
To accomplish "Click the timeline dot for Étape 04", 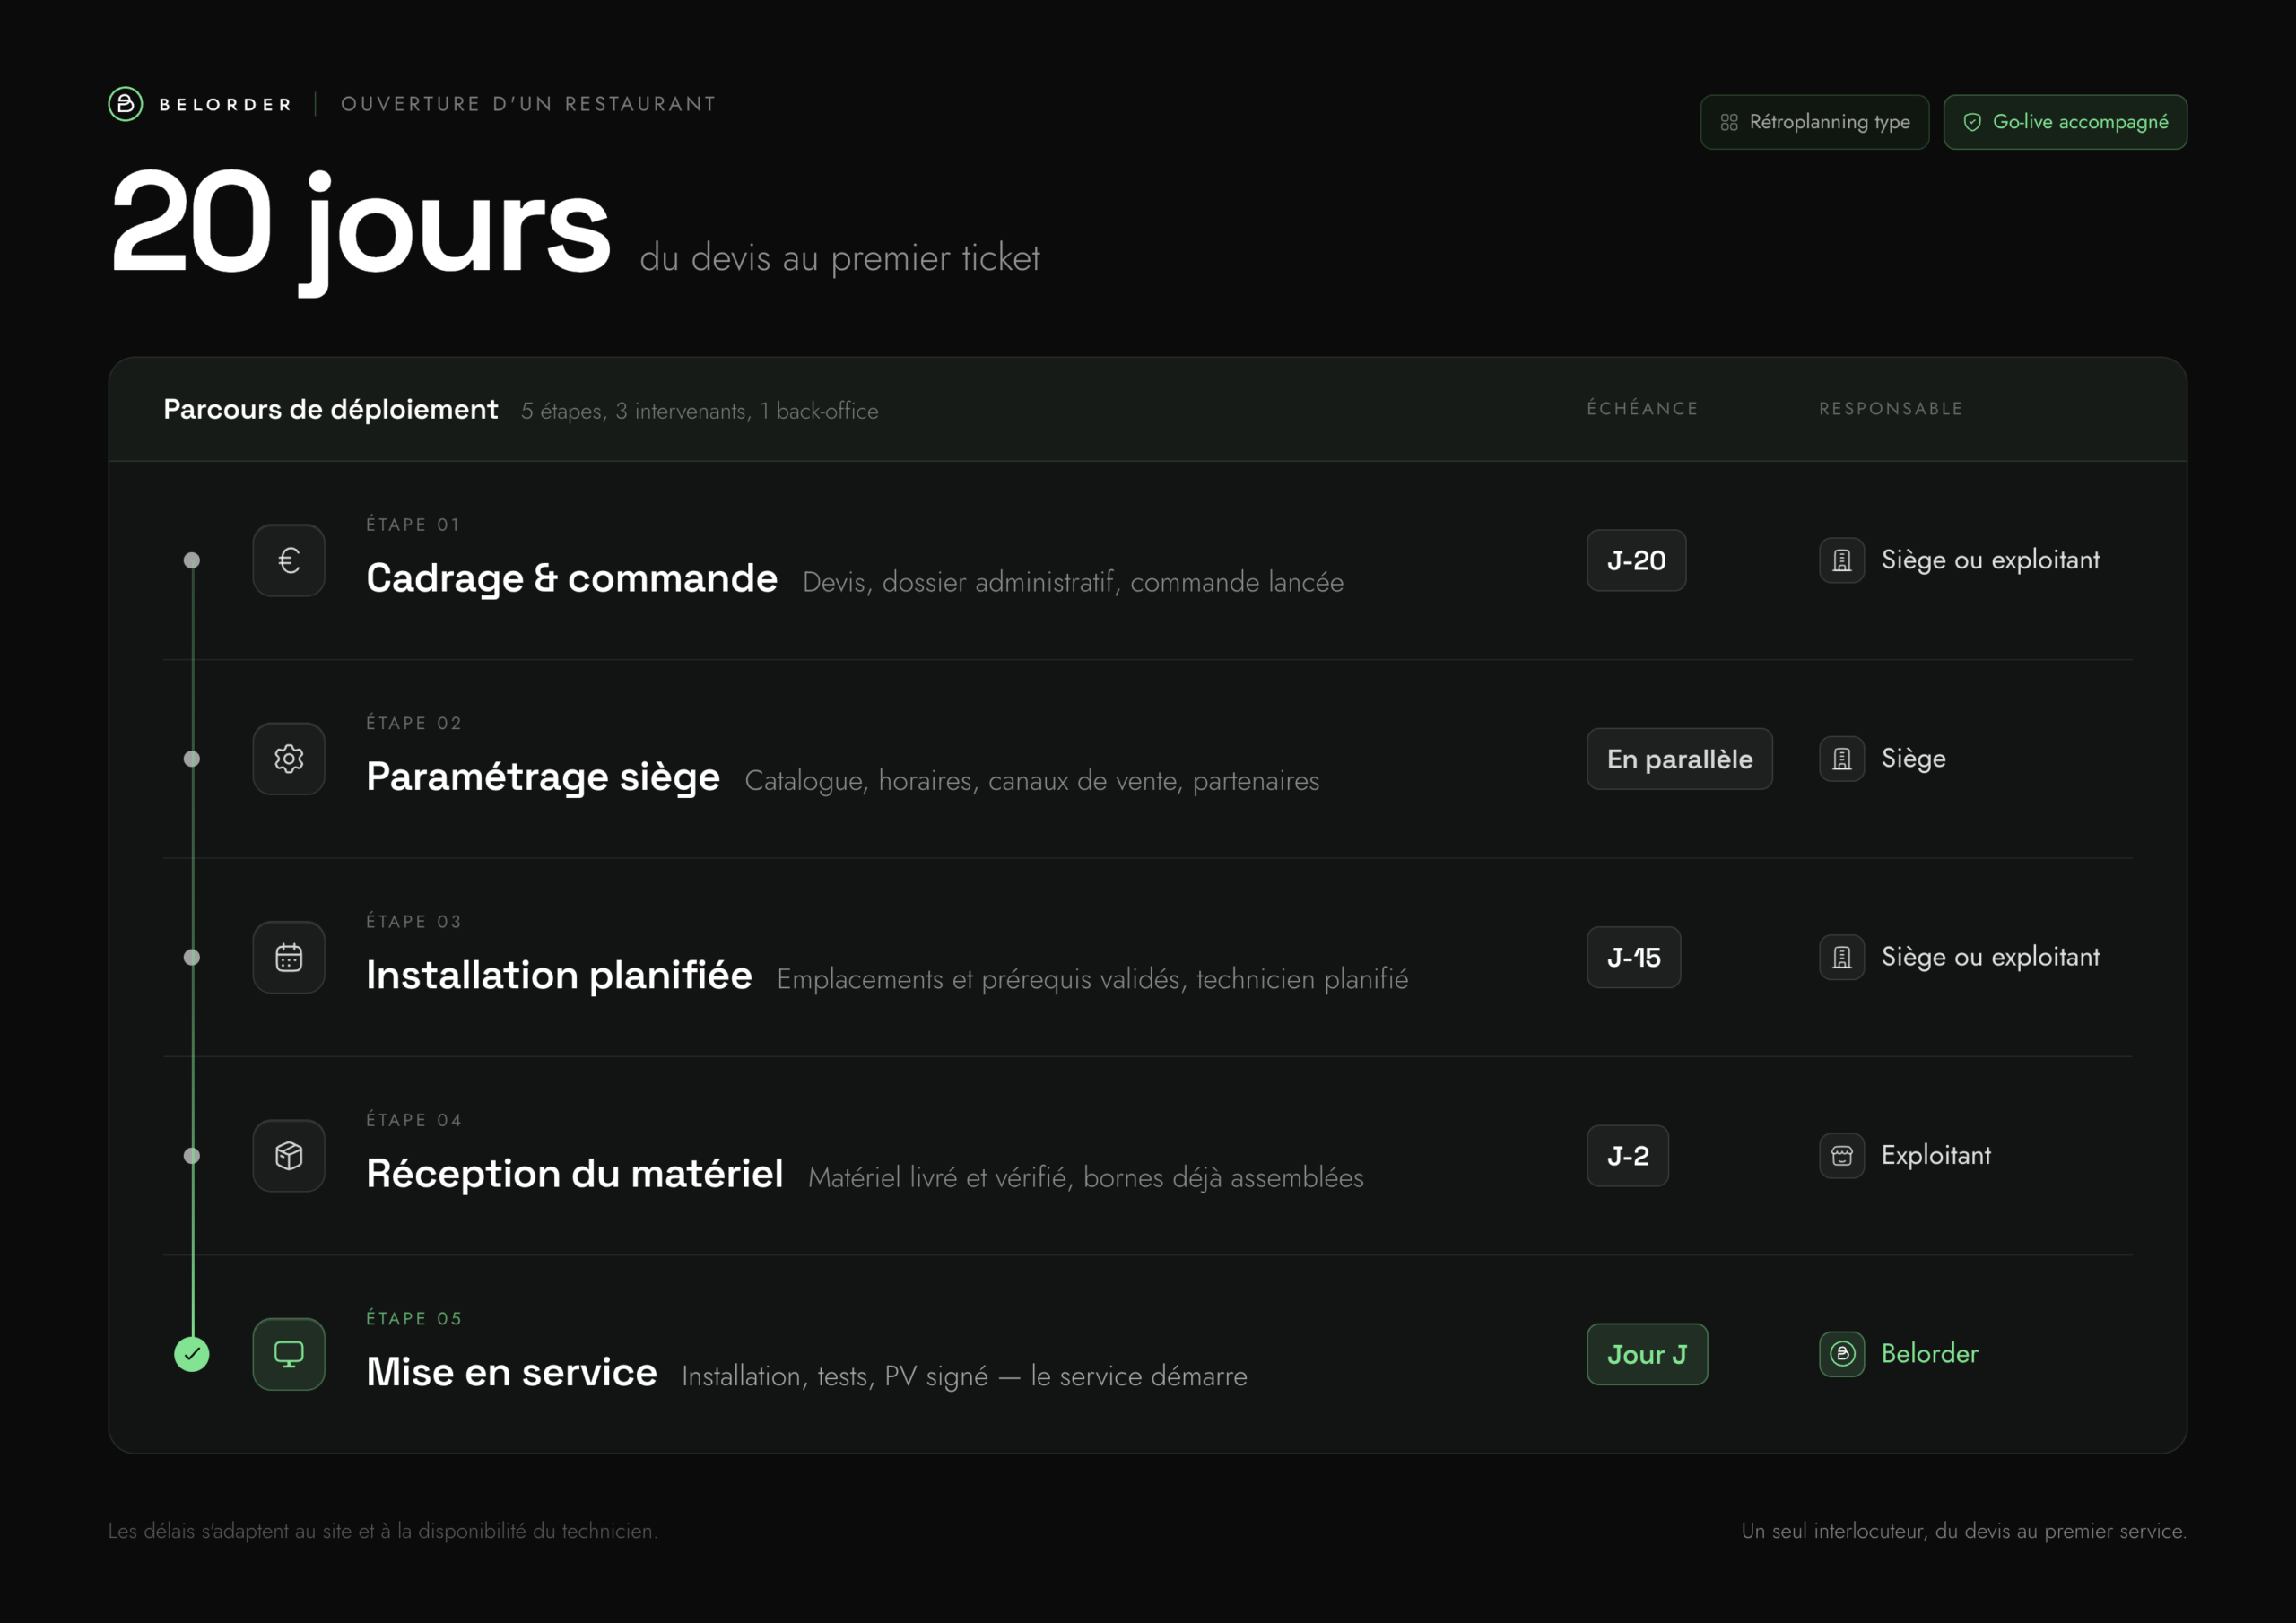I will (192, 1156).
